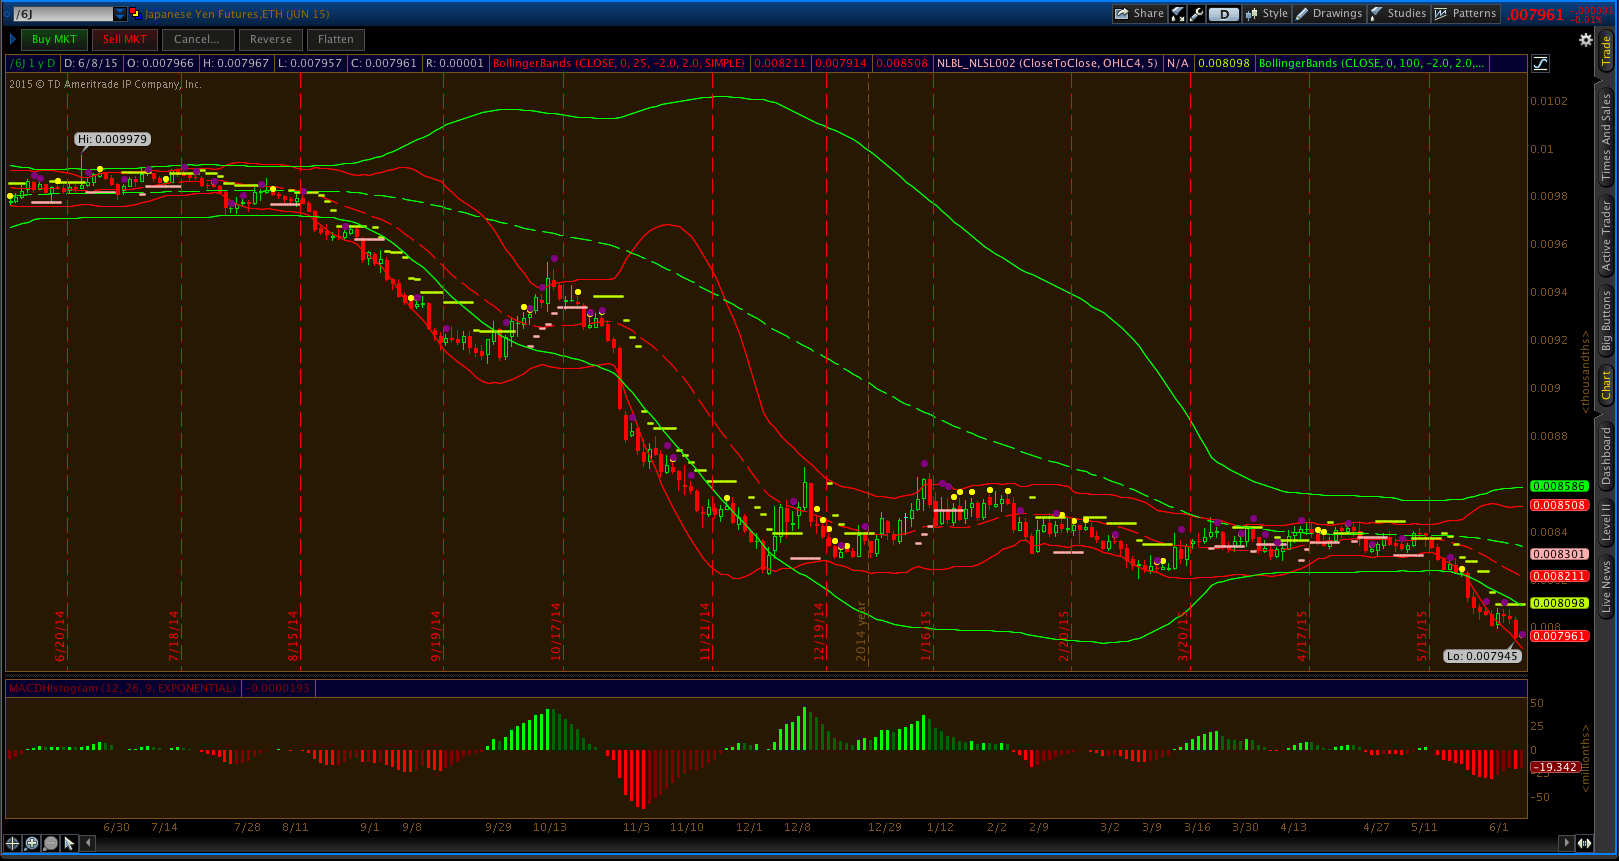
Task: Click scroll-left arrow beside pointer tool
Action: pos(88,843)
